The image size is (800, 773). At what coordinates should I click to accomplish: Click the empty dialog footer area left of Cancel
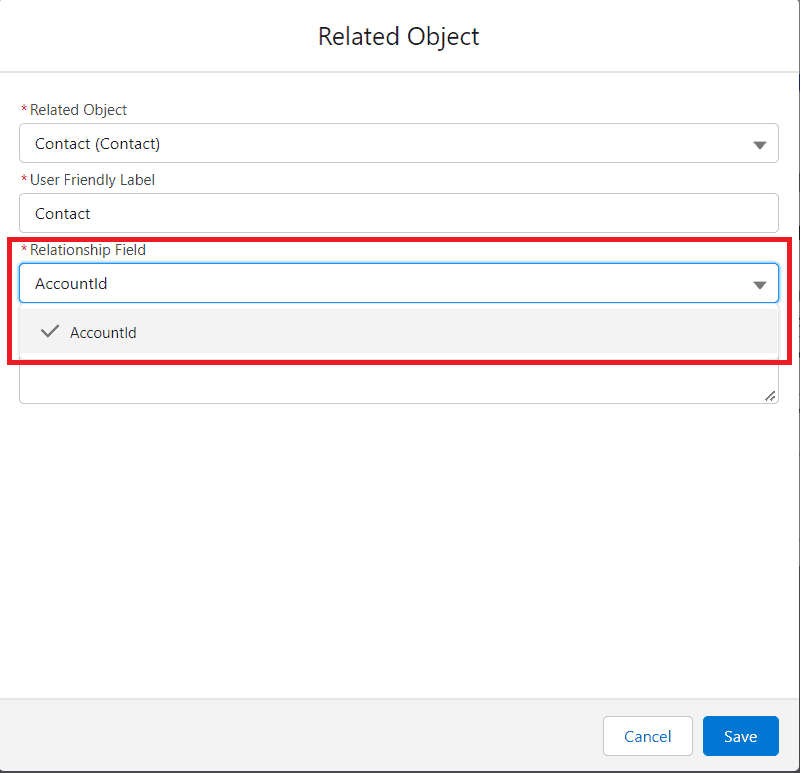tap(300, 736)
